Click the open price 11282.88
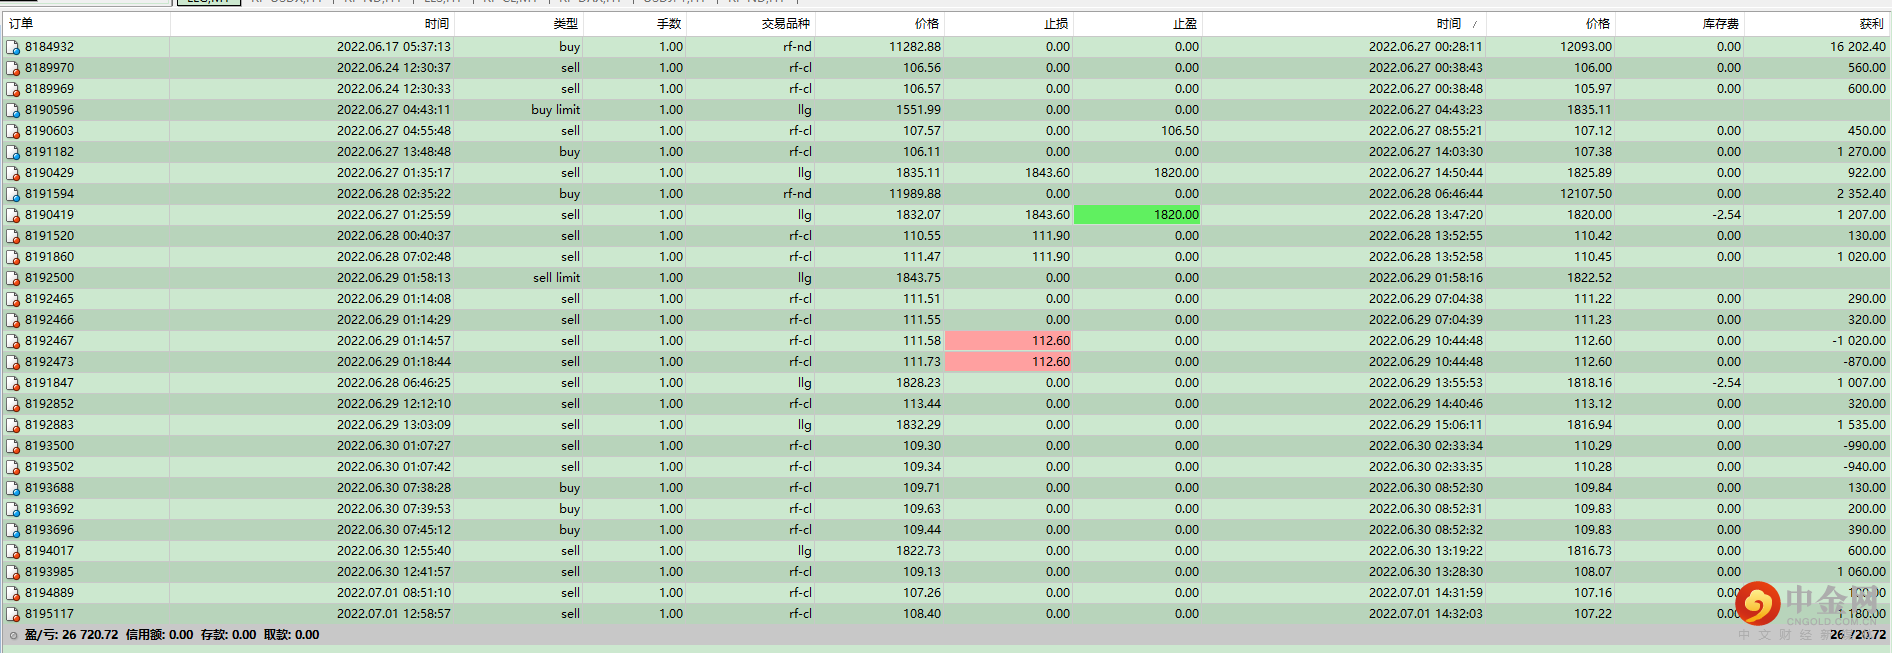1892x653 pixels. tap(915, 47)
